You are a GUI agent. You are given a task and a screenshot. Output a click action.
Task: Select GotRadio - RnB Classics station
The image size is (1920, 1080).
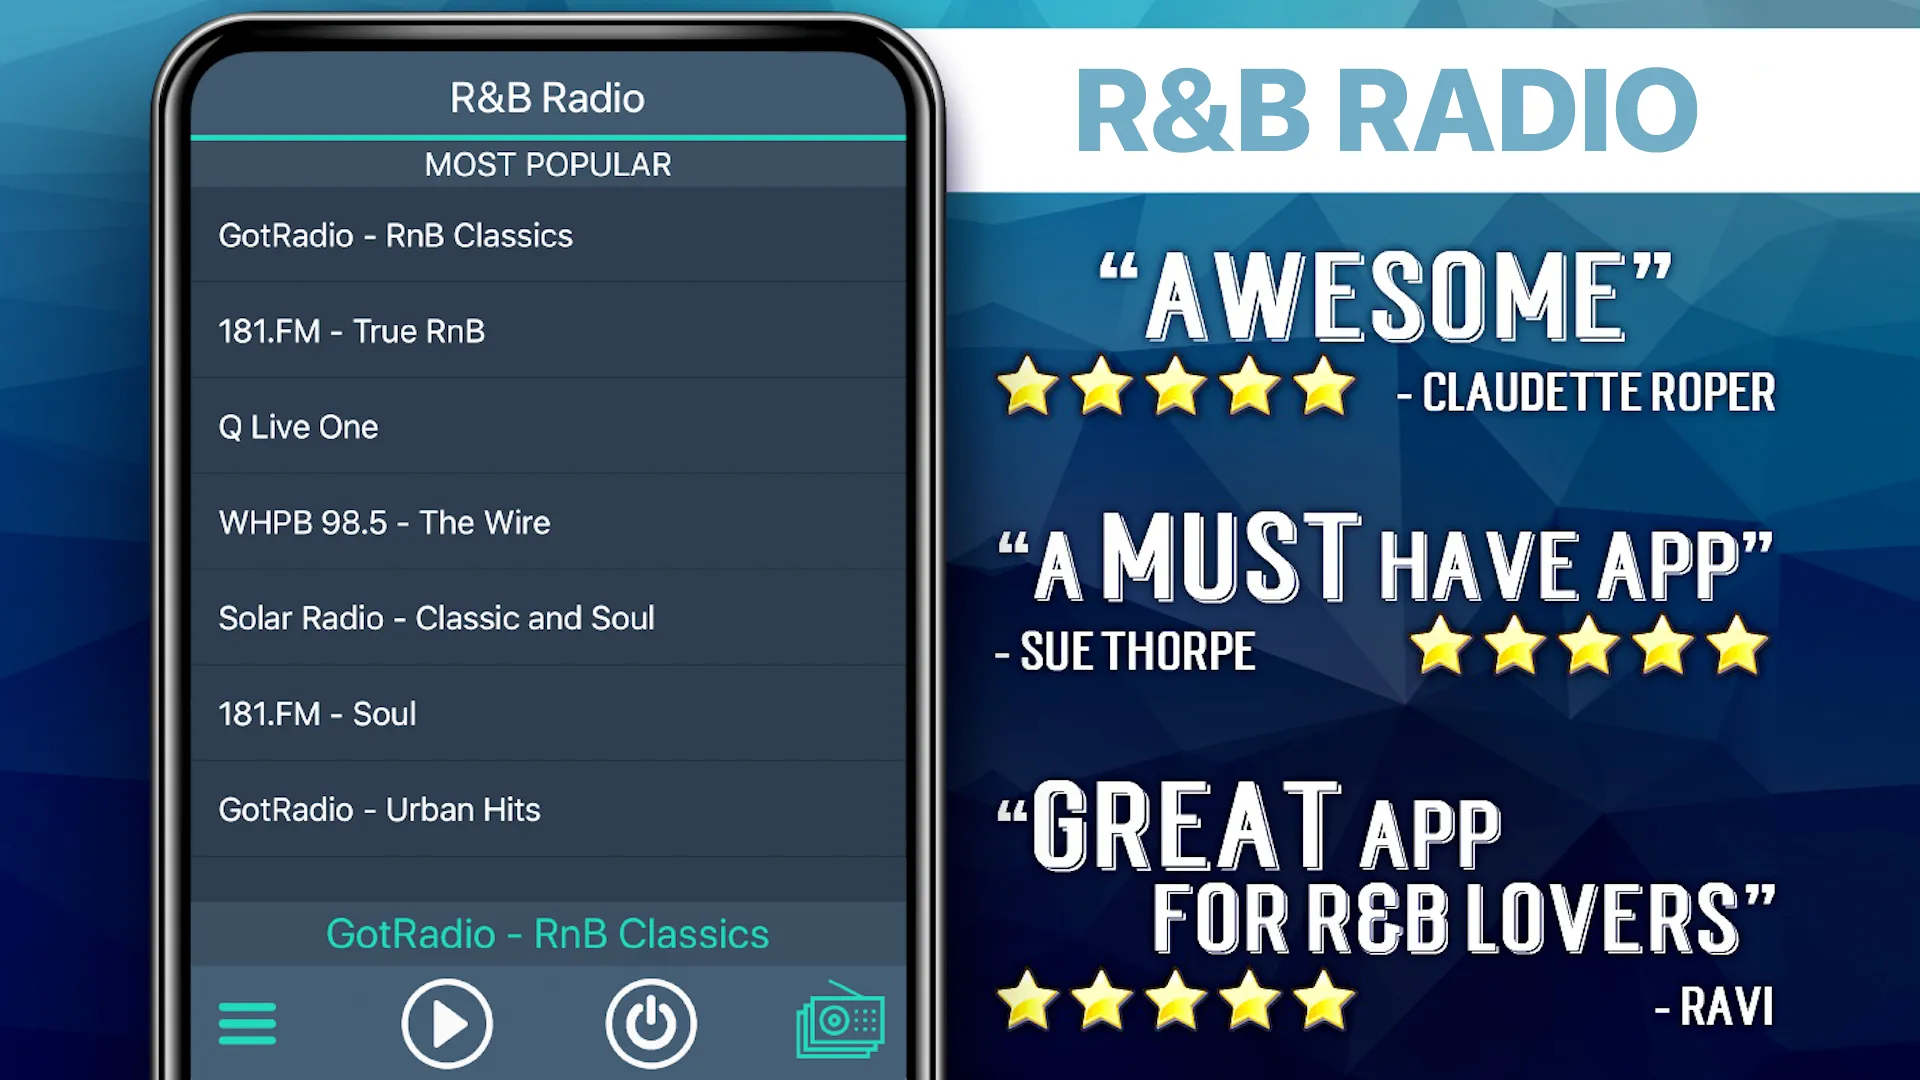547,235
